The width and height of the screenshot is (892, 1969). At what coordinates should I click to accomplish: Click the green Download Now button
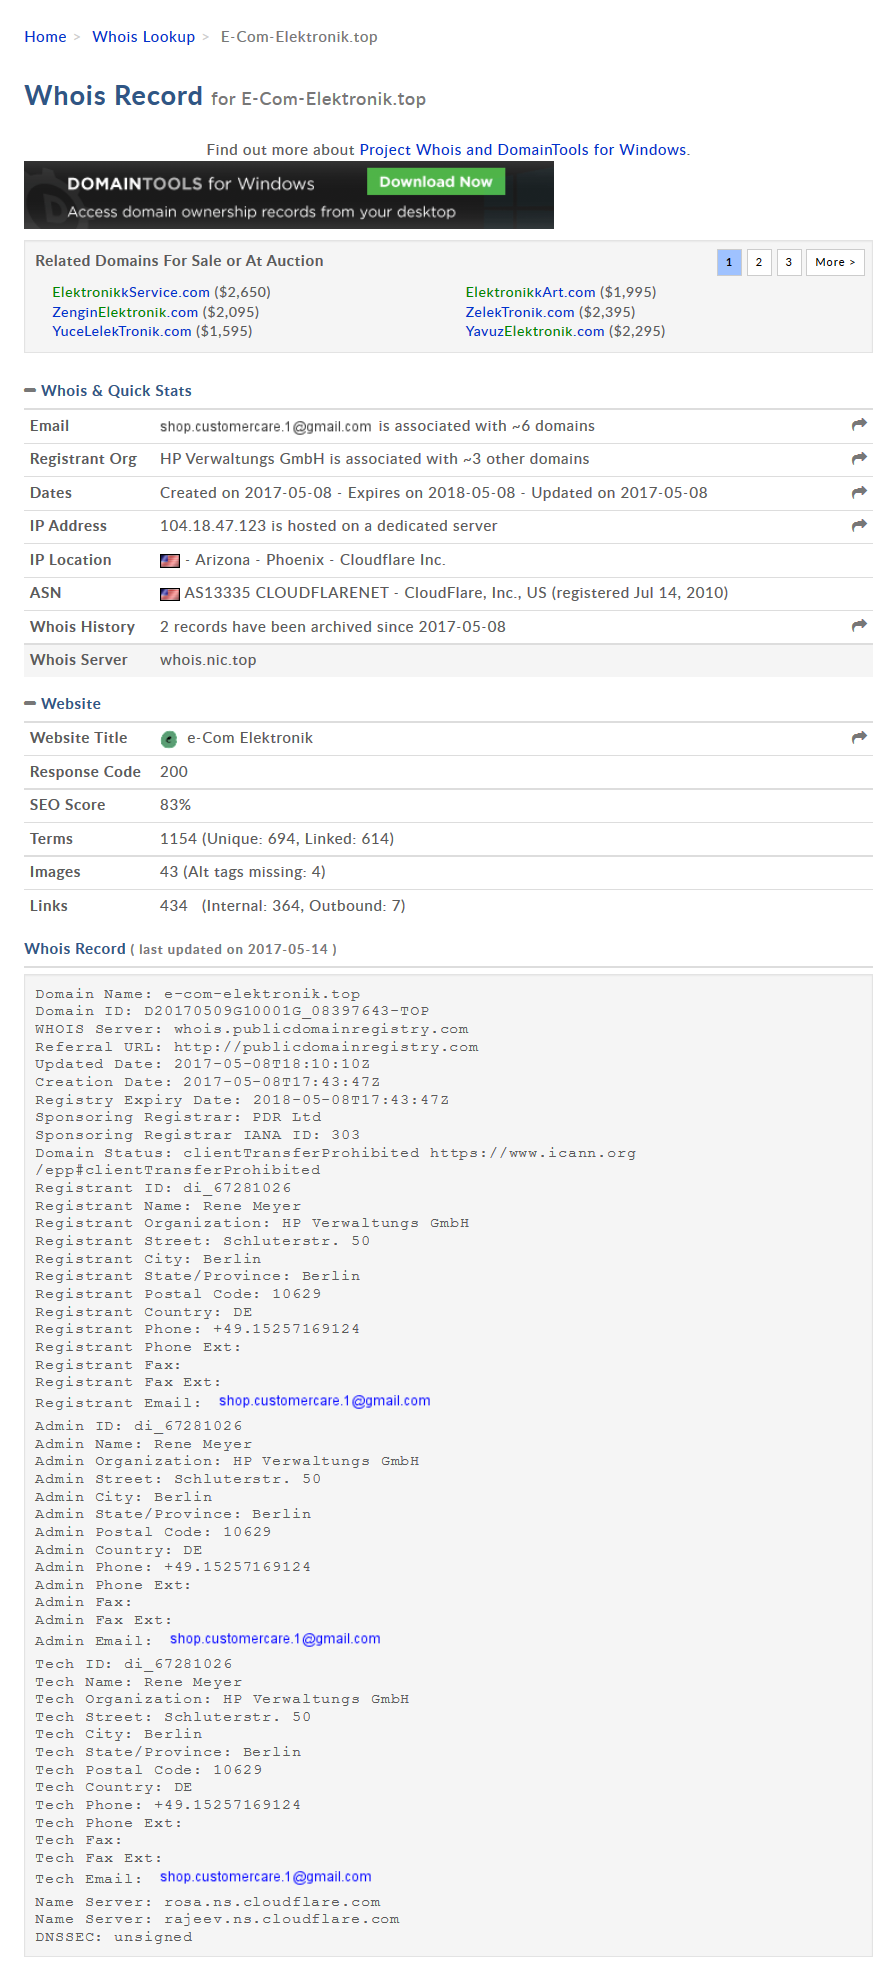tap(436, 182)
